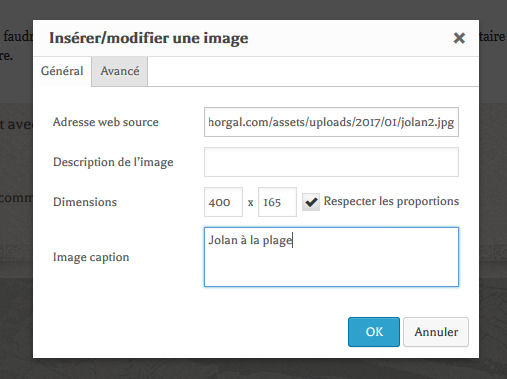Cancel using the Annuler button

436,332
